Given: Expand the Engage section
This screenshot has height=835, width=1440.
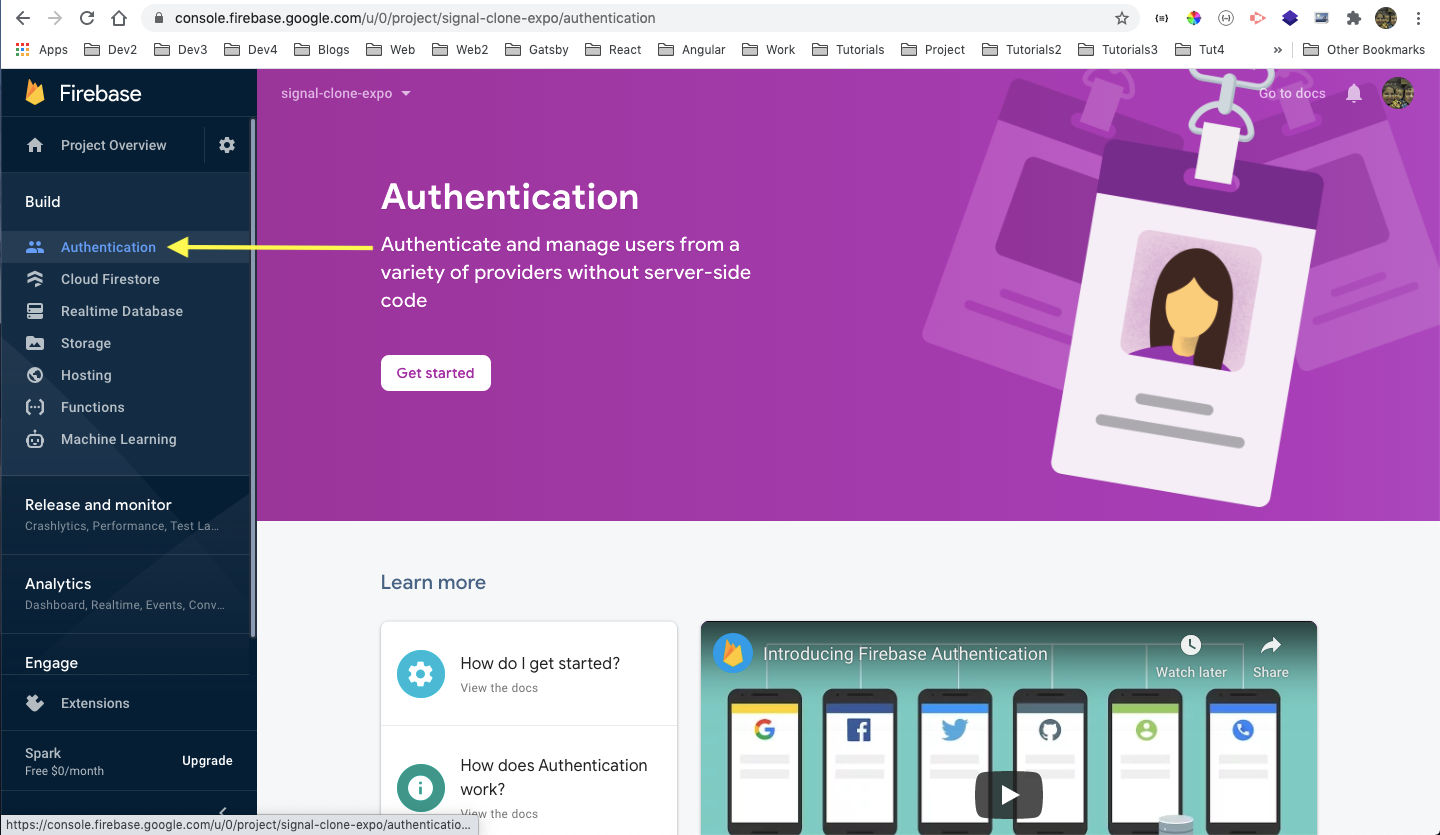Looking at the screenshot, I should click(125, 663).
